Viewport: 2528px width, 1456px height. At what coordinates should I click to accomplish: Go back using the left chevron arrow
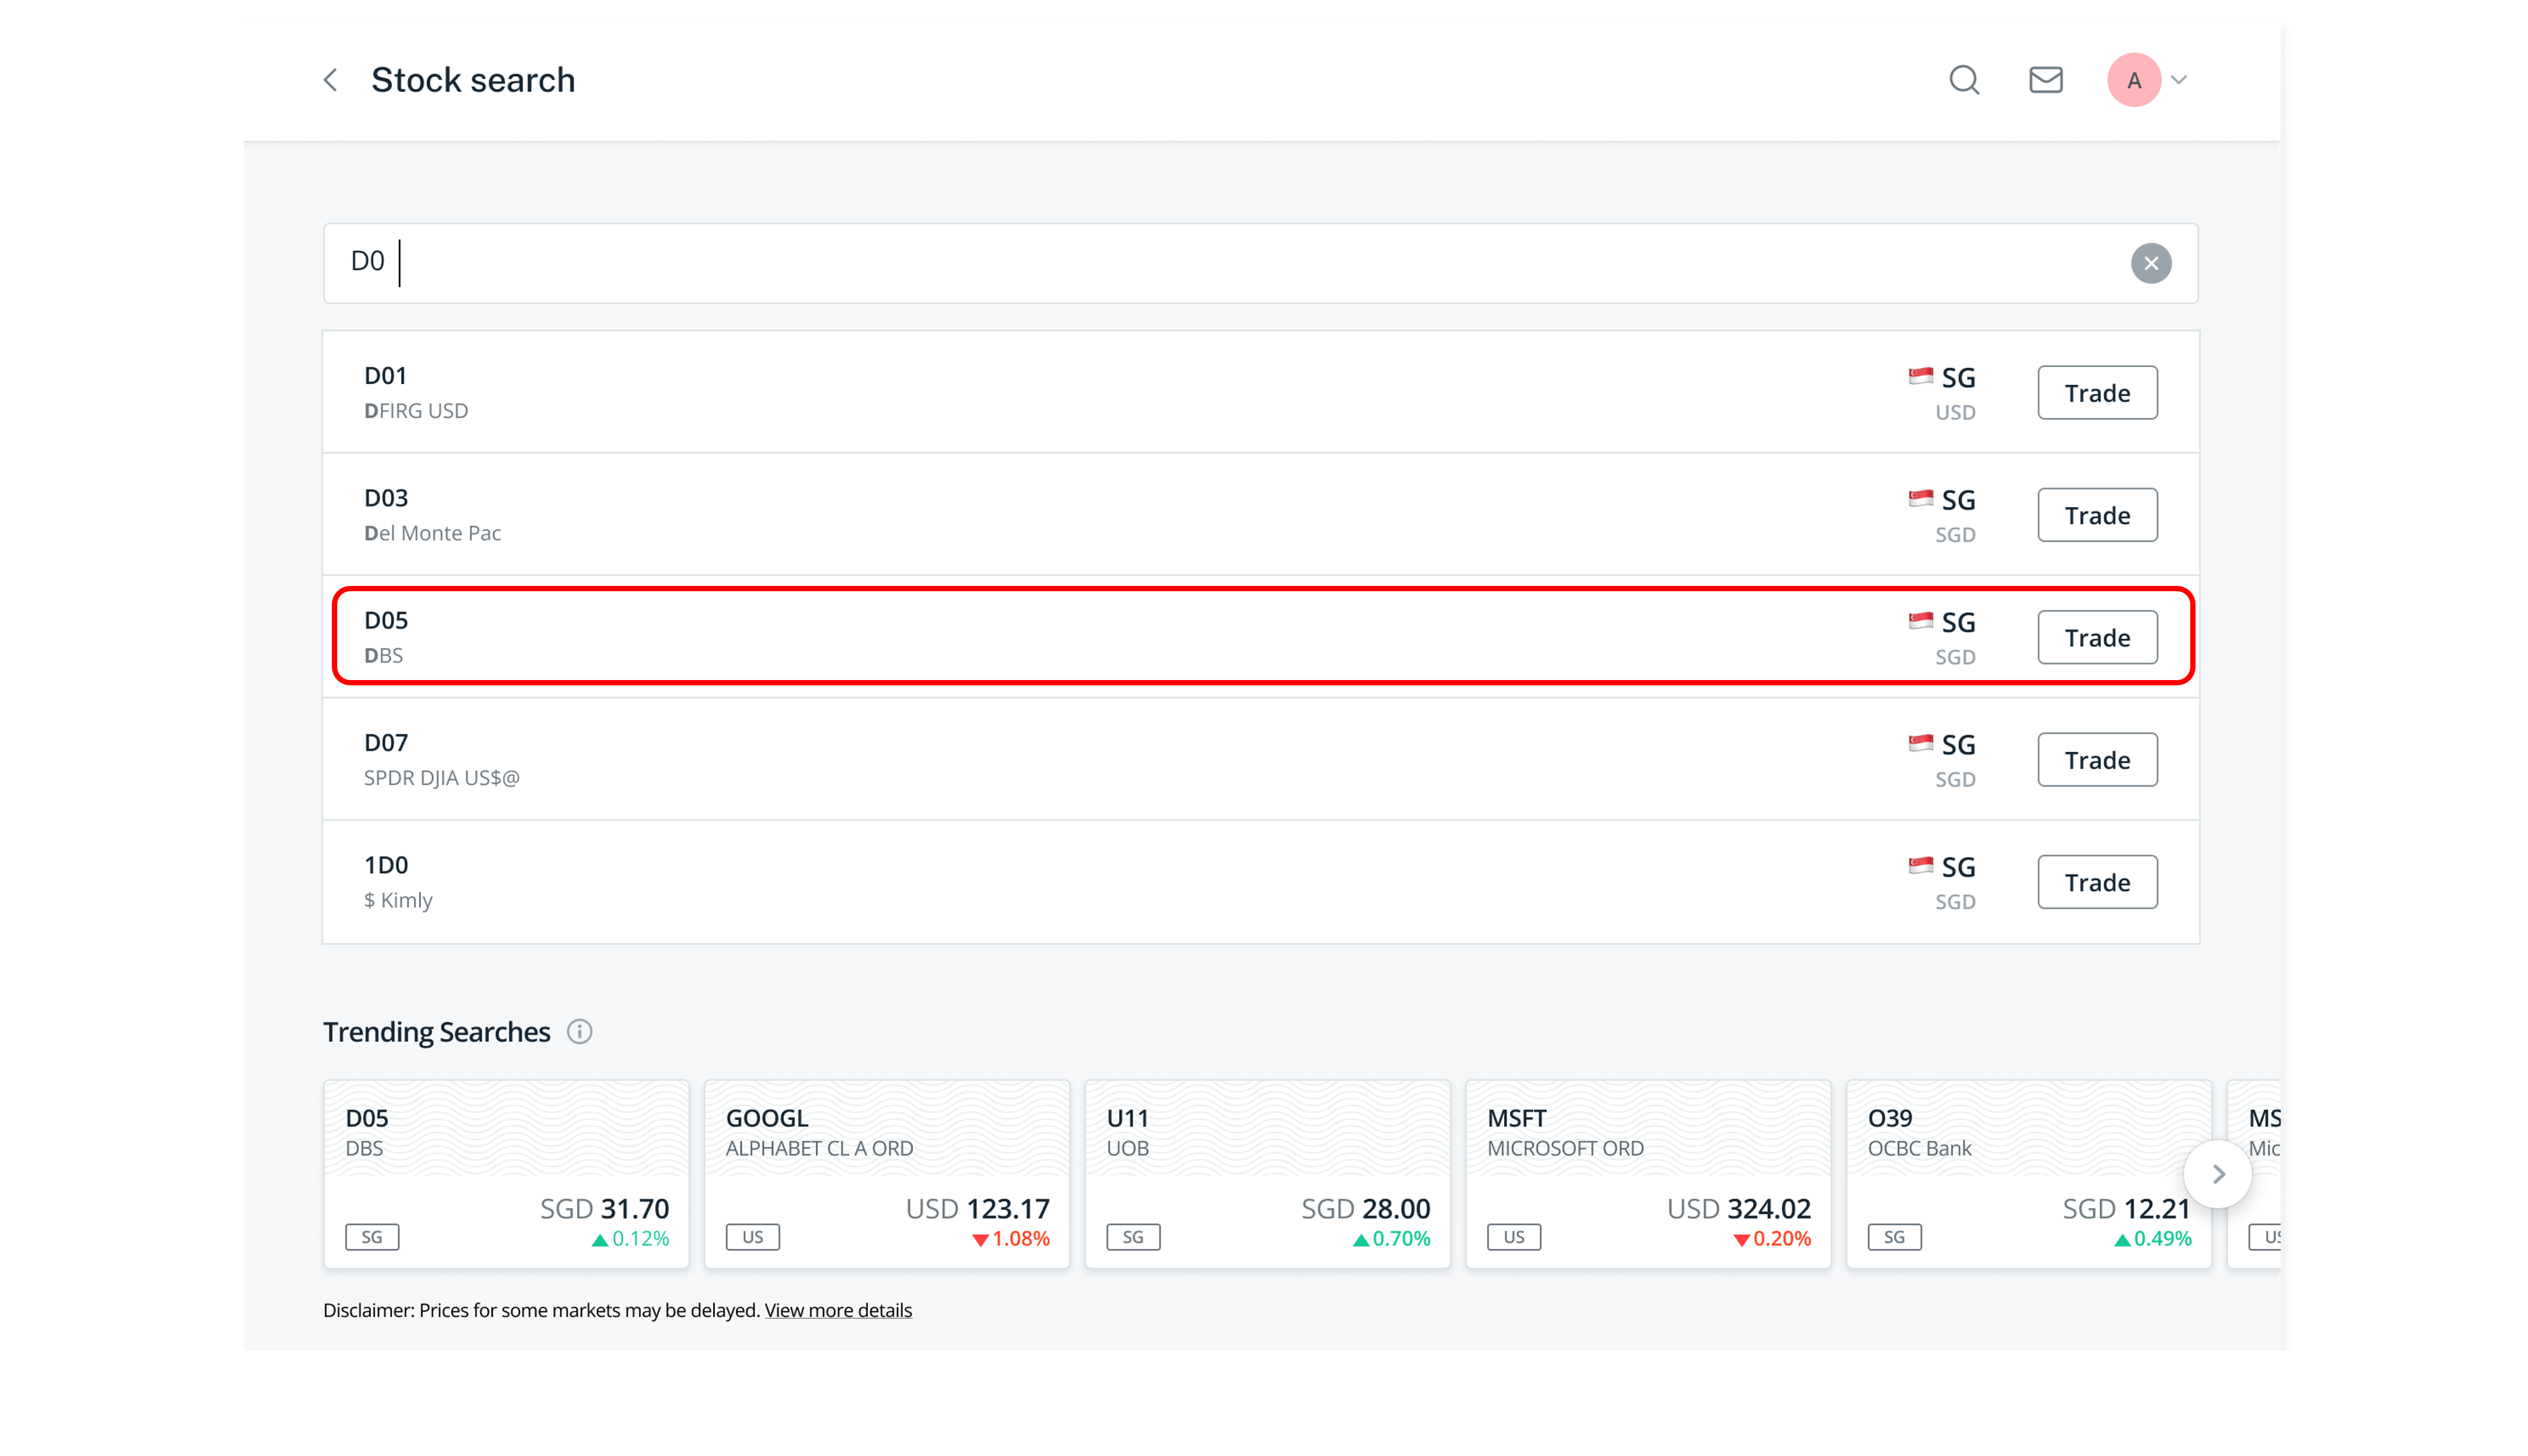(x=331, y=80)
